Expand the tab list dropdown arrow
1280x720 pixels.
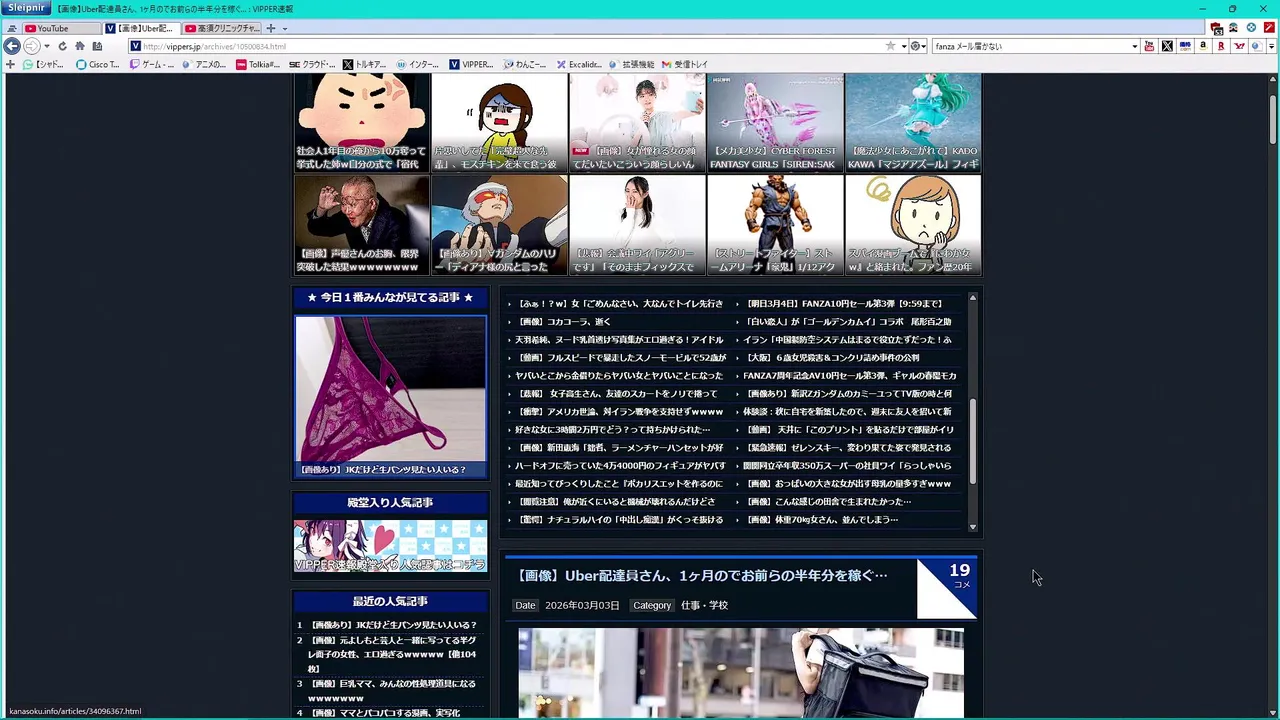(285, 28)
